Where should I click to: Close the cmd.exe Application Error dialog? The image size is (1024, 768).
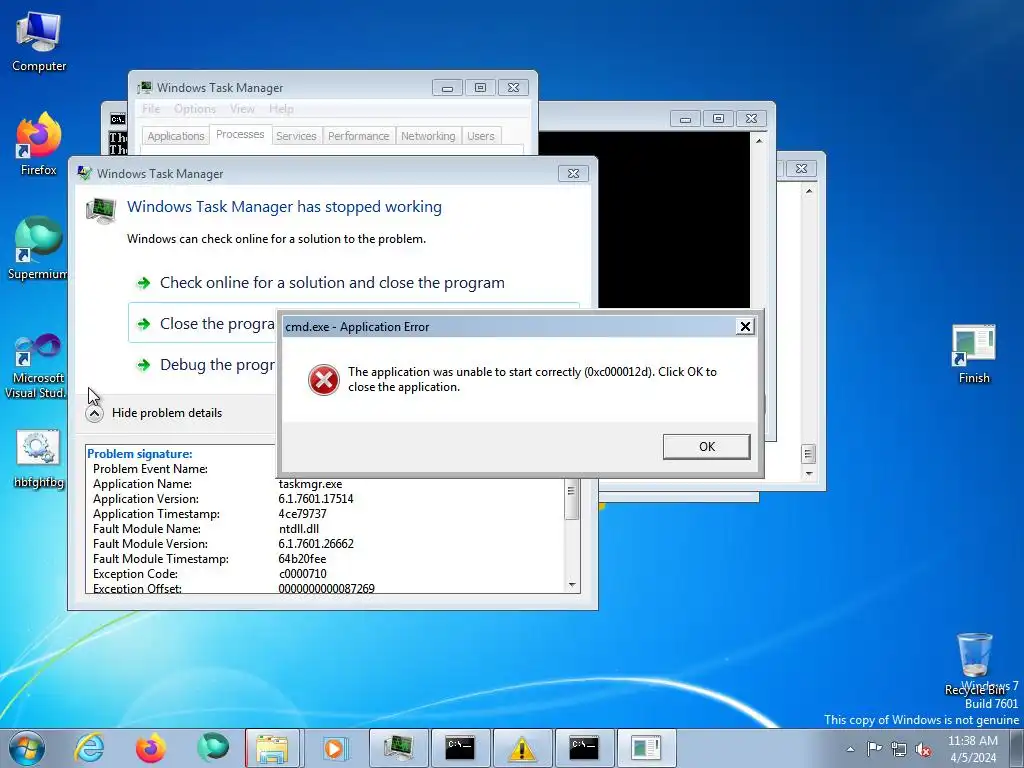[744, 327]
